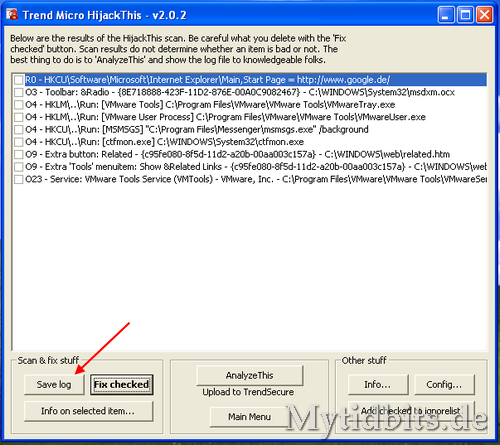The width and height of the screenshot is (500, 445).
Task: Tick the O23 VMware Tools Service checkbox
Action: point(19,180)
